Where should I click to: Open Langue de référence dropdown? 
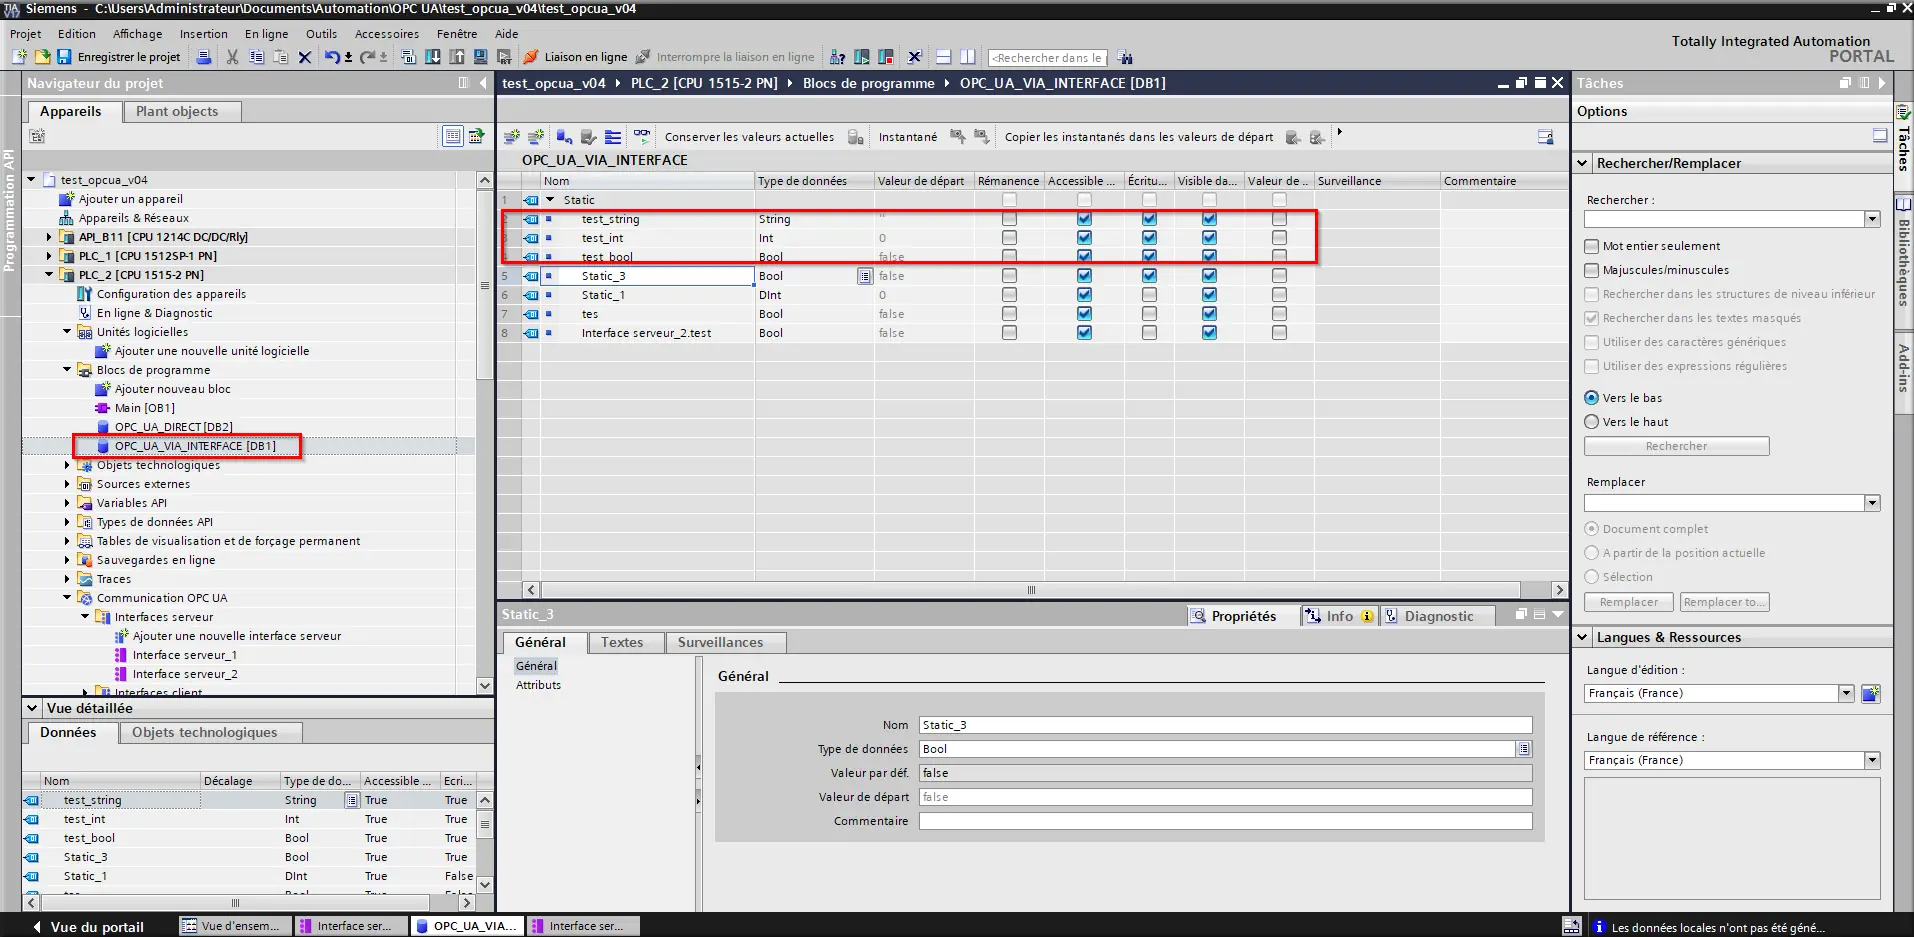point(1872,760)
